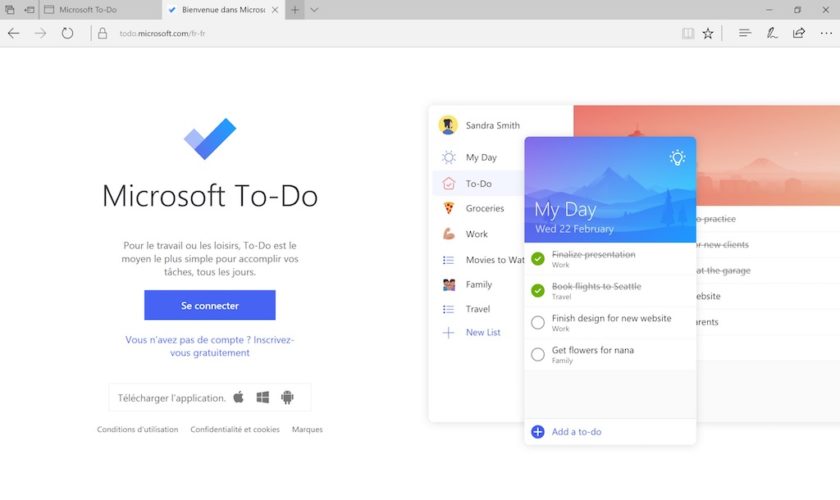840x500 pixels.
Task: Show tabs you've set aside icon
Action: point(10,10)
